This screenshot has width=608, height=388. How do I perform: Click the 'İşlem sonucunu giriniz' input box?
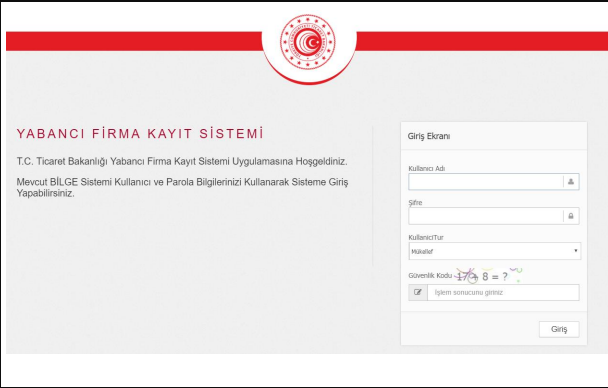click(503, 292)
